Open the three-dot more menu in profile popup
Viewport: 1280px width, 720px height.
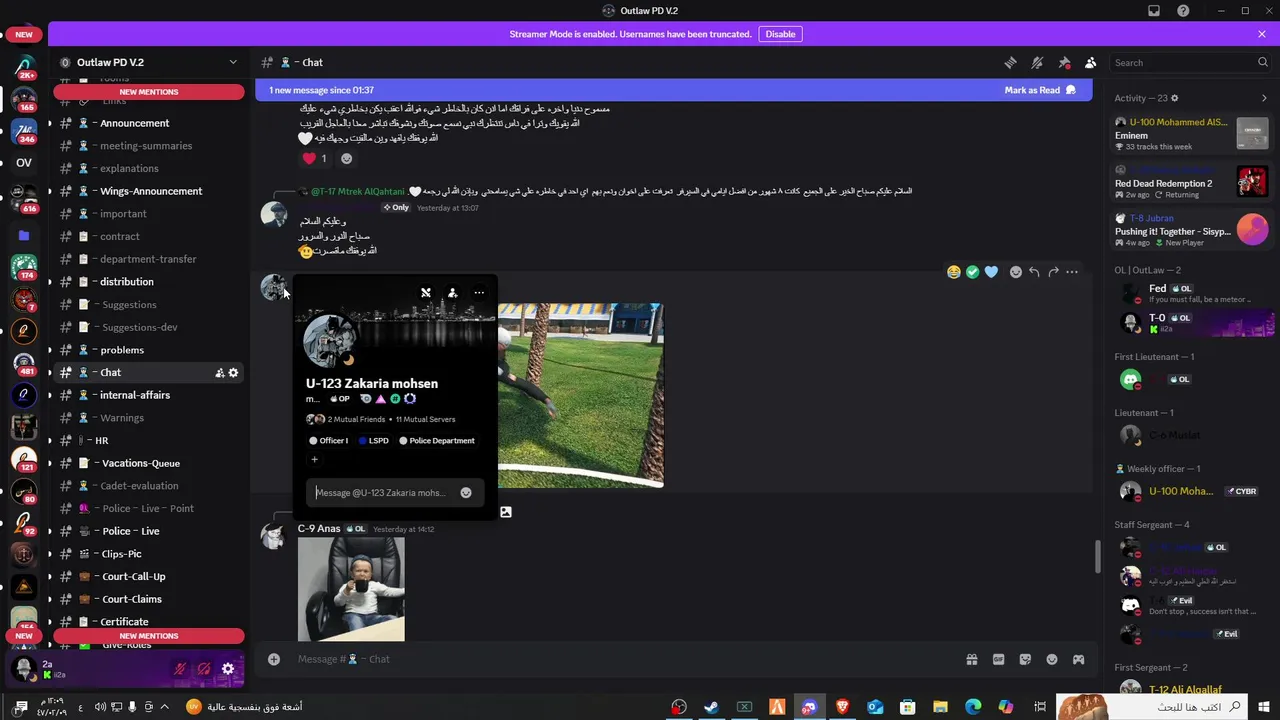(x=479, y=293)
